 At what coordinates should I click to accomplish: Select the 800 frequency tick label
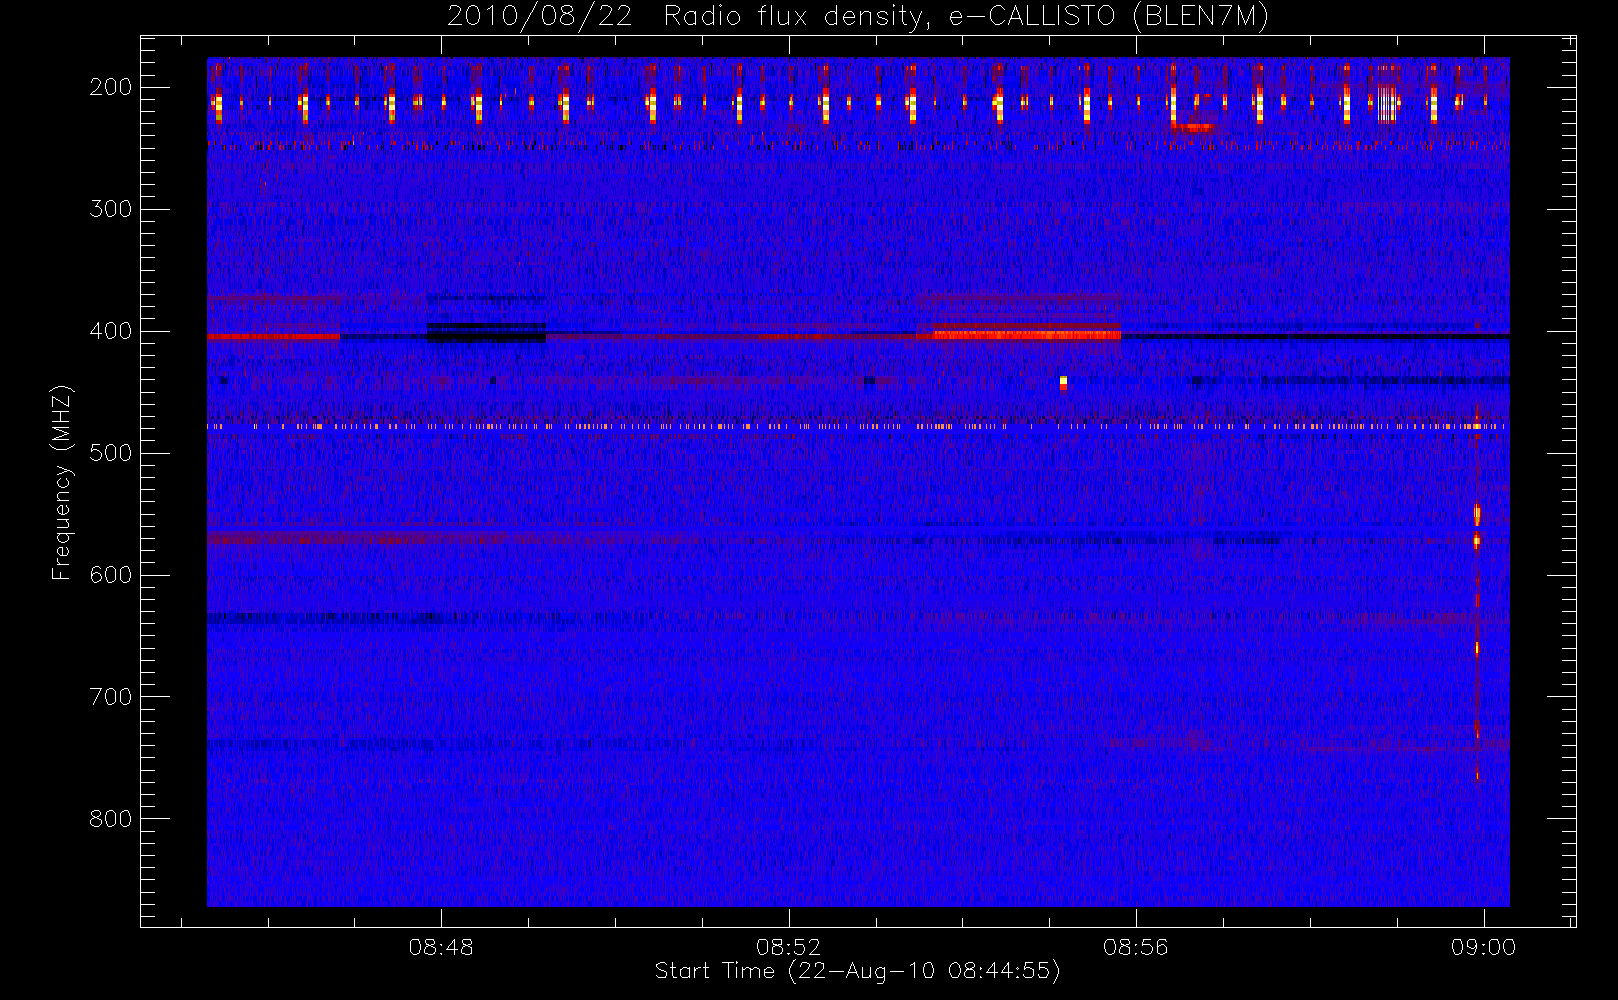[x=111, y=819]
